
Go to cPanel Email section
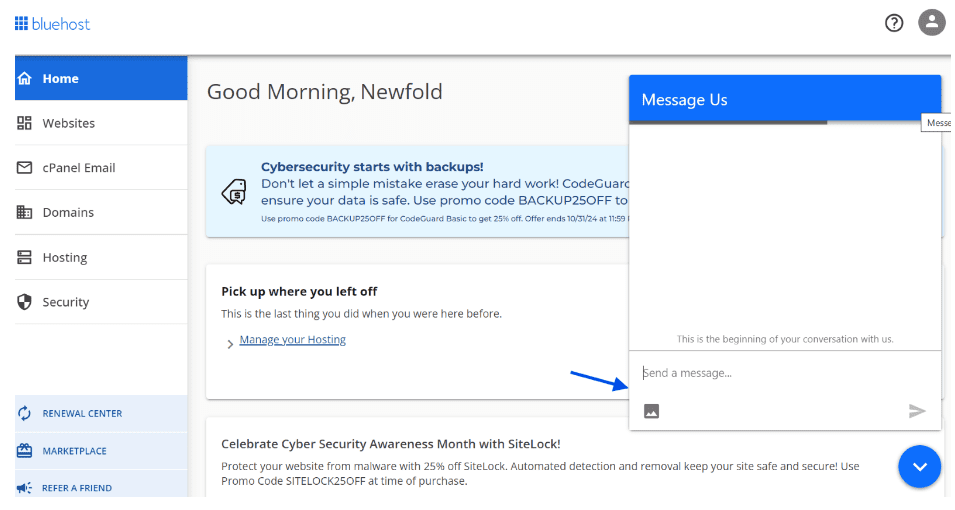[x=101, y=168]
